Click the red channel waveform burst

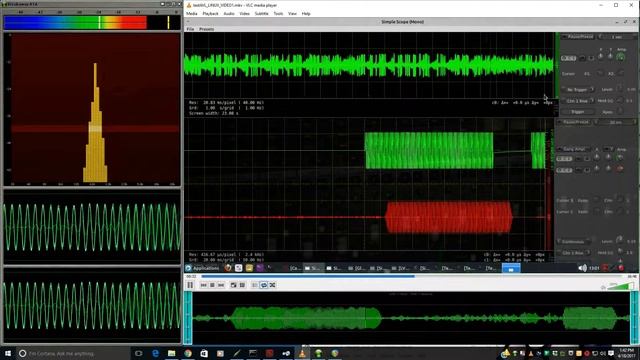click(448, 217)
